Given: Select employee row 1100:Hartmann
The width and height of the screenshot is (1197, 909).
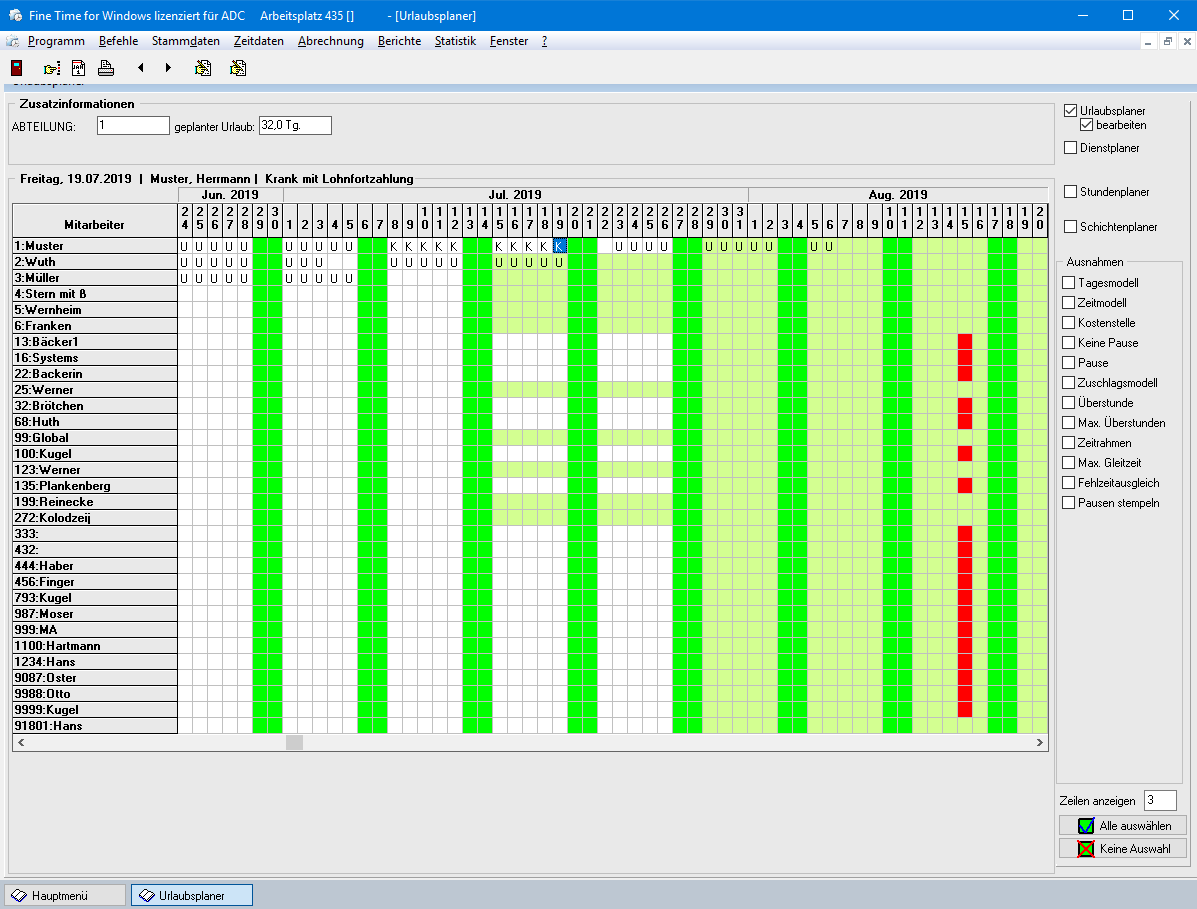Looking at the screenshot, I should coord(95,646).
